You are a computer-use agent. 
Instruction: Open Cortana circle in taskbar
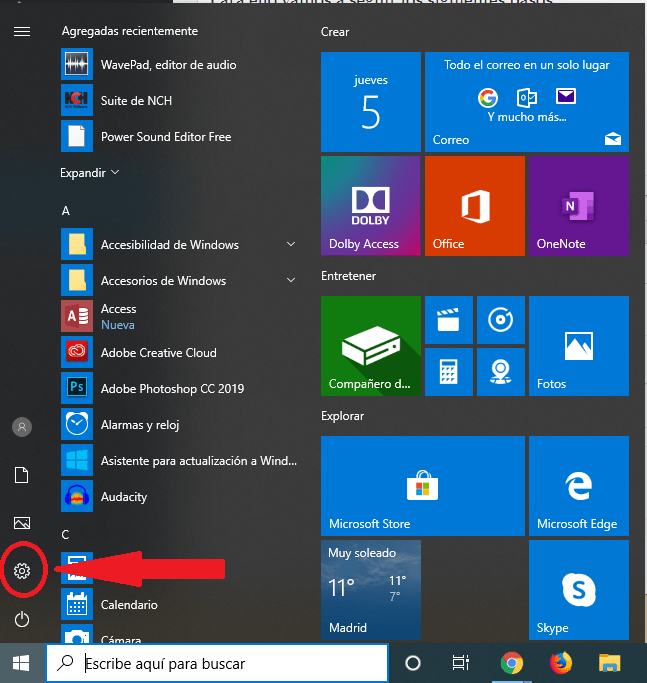pyautogui.click(x=413, y=663)
